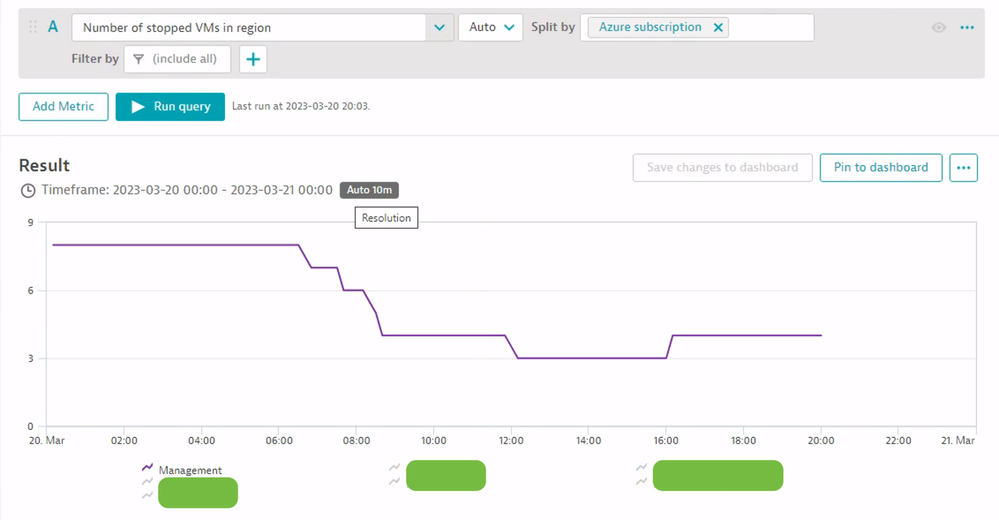Click the metric name input field
Viewport: 999px width, 520px height.
pyautogui.click(x=250, y=28)
